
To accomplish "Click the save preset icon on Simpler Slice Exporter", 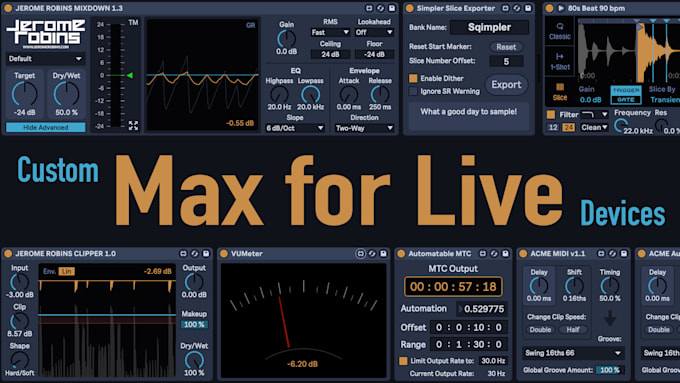I will click(x=528, y=8).
